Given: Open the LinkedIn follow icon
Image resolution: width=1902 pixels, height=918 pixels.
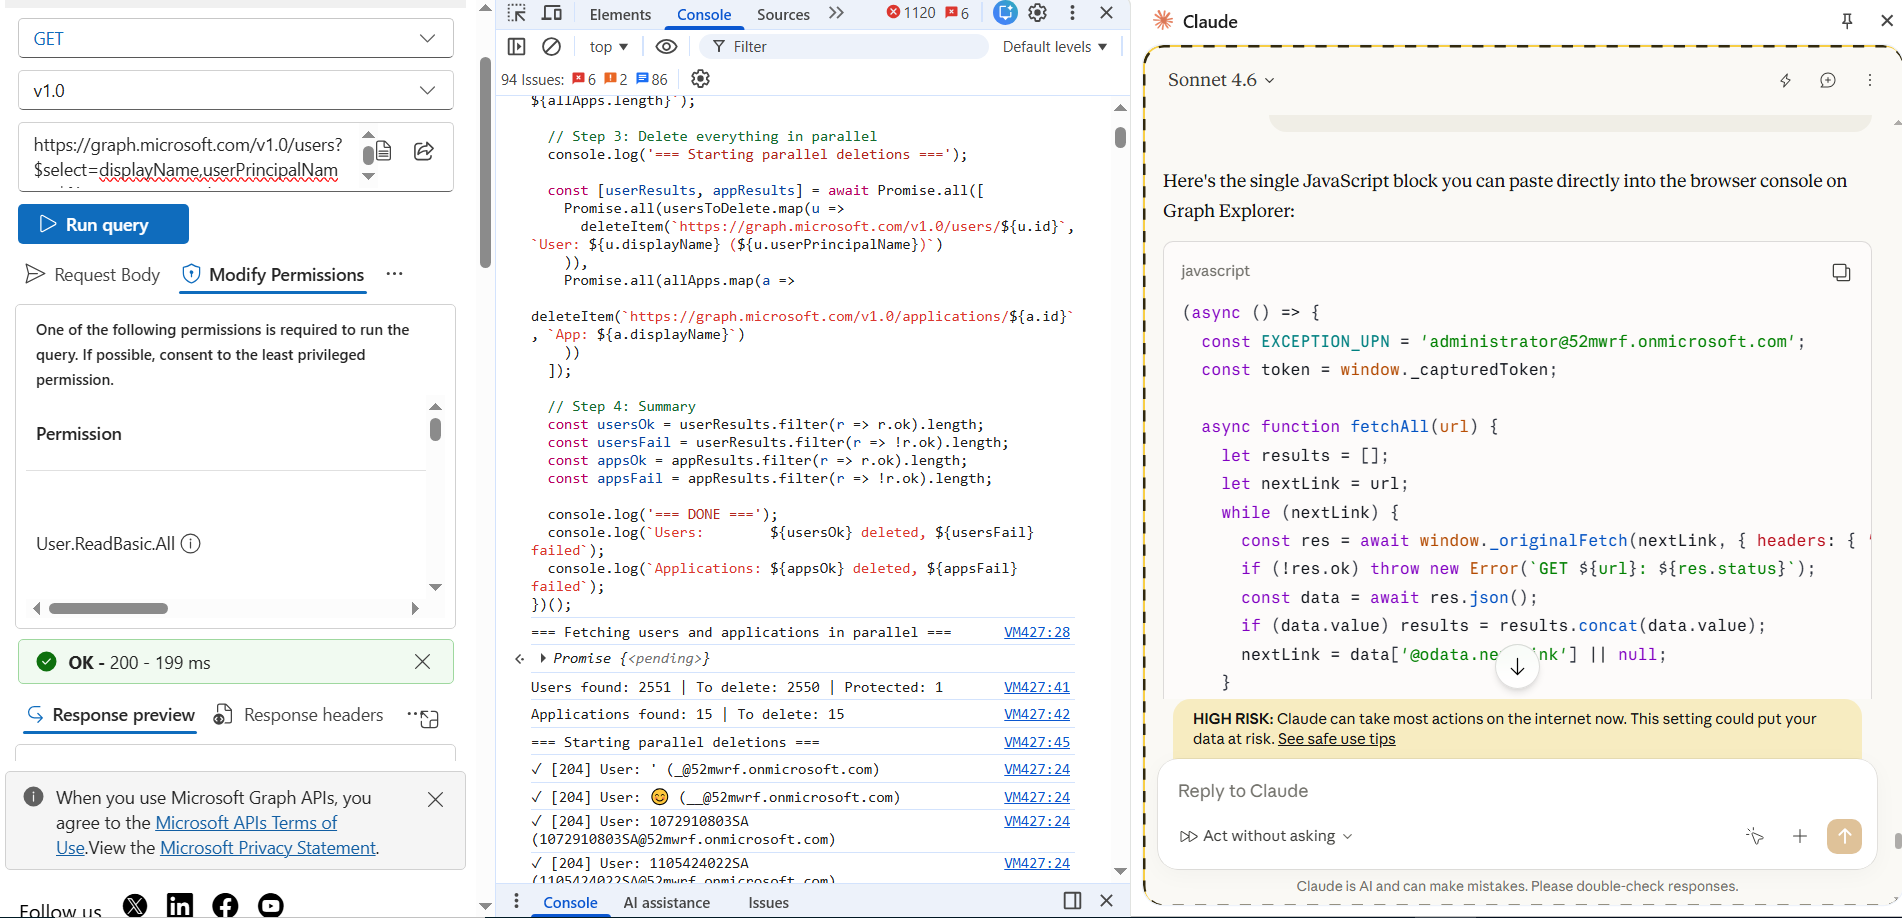Looking at the screenshot, I should tap(180, 906).
